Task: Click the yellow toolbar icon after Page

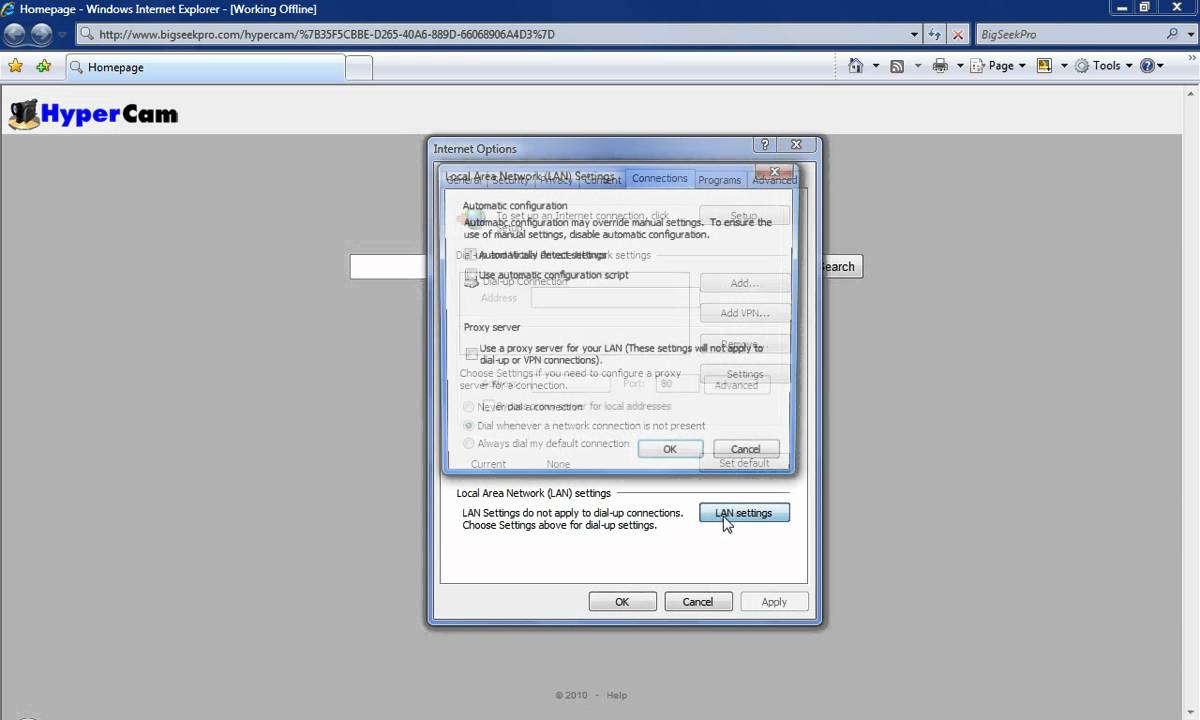Action: coord(1045,66)
